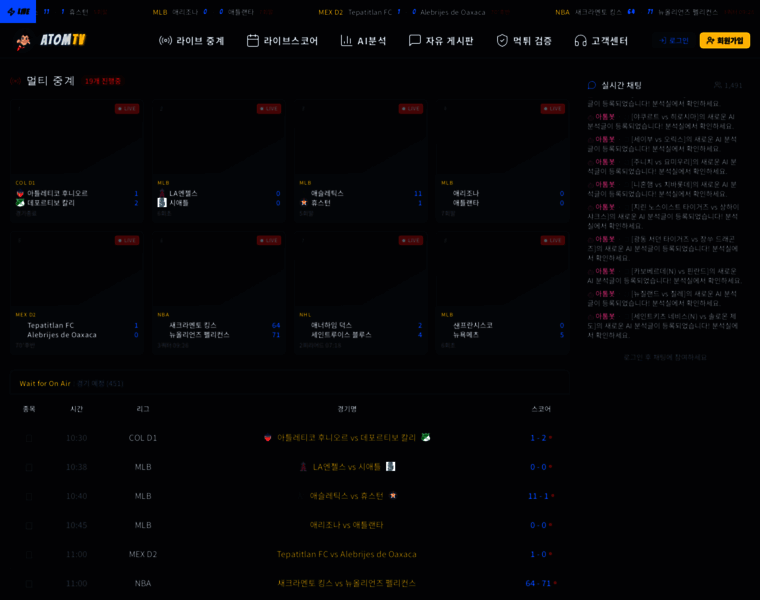Click the blue LIVE ticker badge

[18, 12]
